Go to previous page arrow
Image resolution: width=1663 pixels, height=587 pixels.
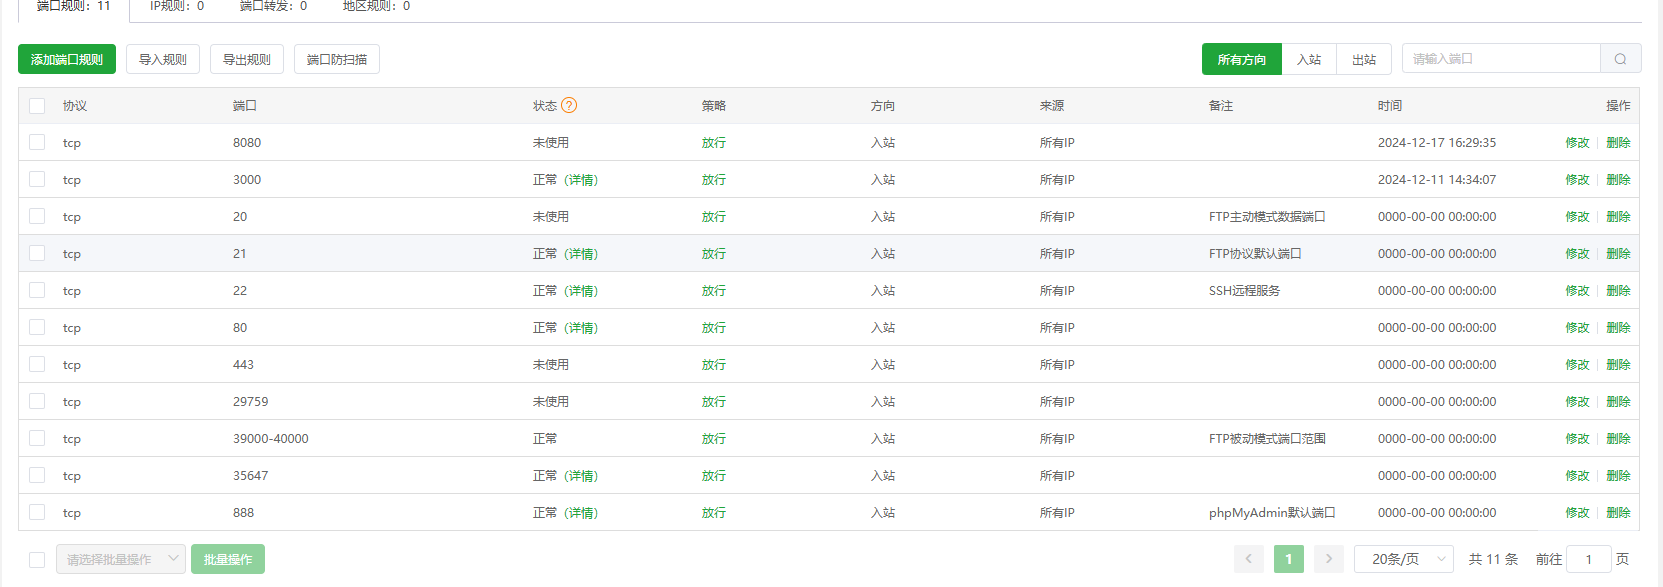click(1249, 559)
